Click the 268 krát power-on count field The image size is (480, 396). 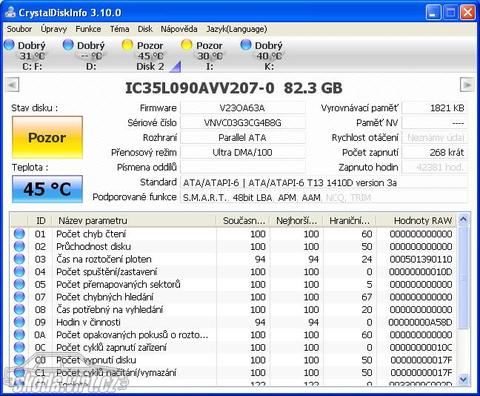pos(435,153)
